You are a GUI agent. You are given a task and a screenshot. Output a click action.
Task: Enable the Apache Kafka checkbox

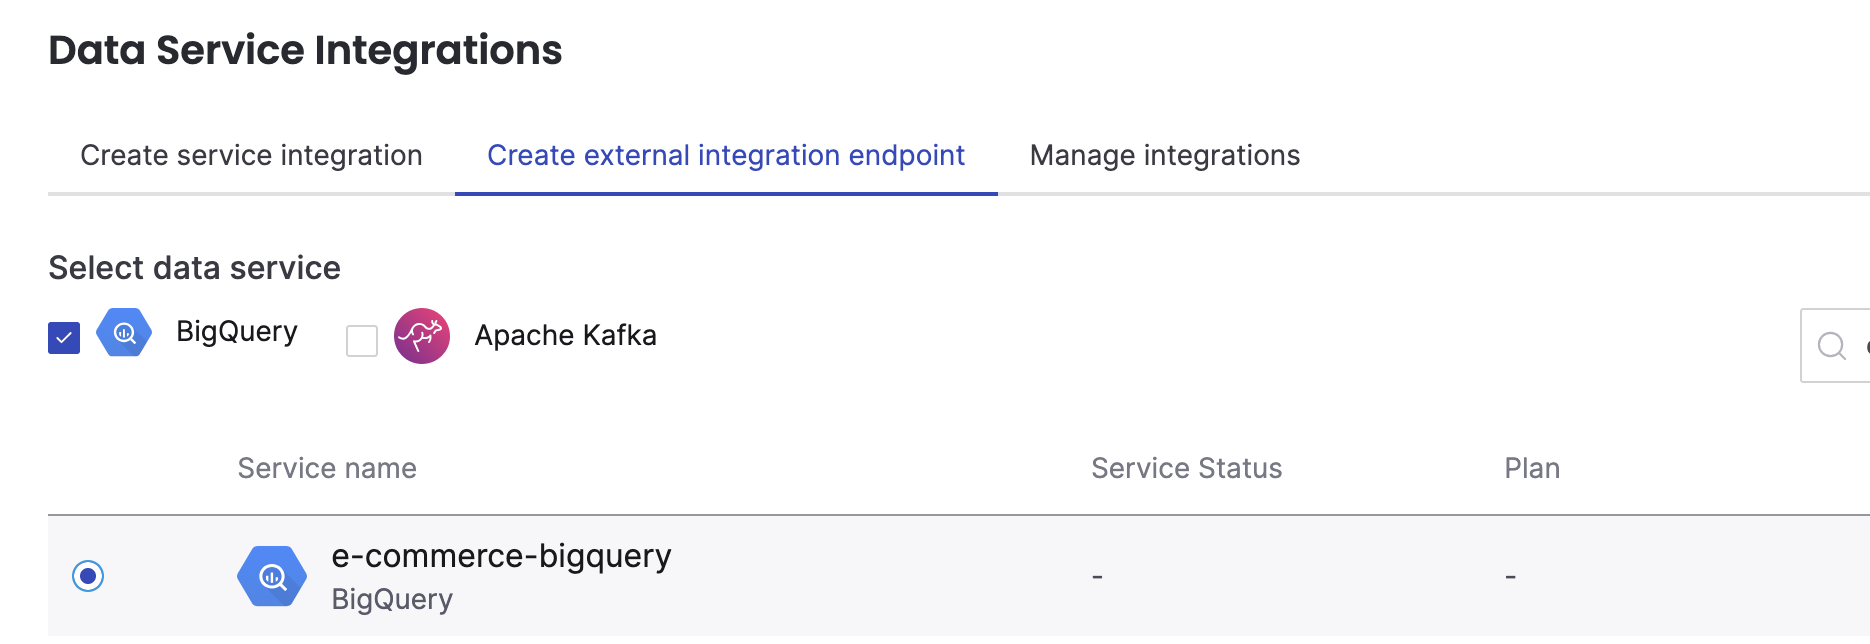point(362,343)
